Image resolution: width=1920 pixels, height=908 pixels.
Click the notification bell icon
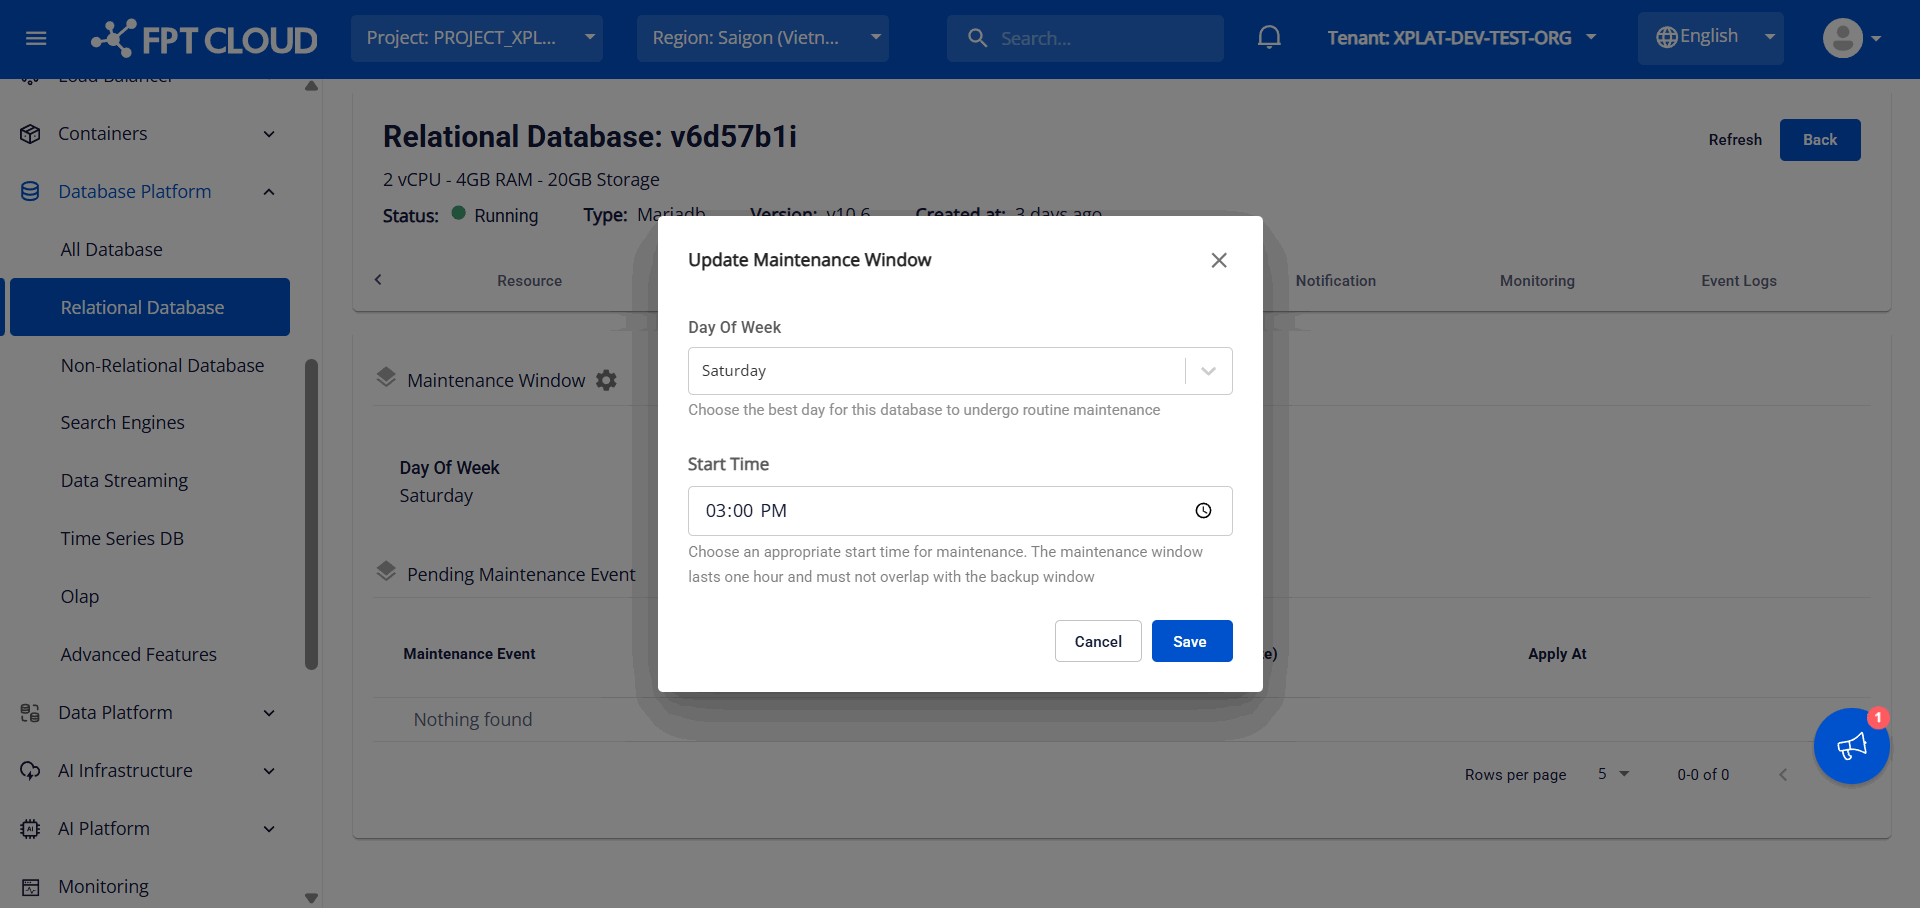(x=1269, y=38)
